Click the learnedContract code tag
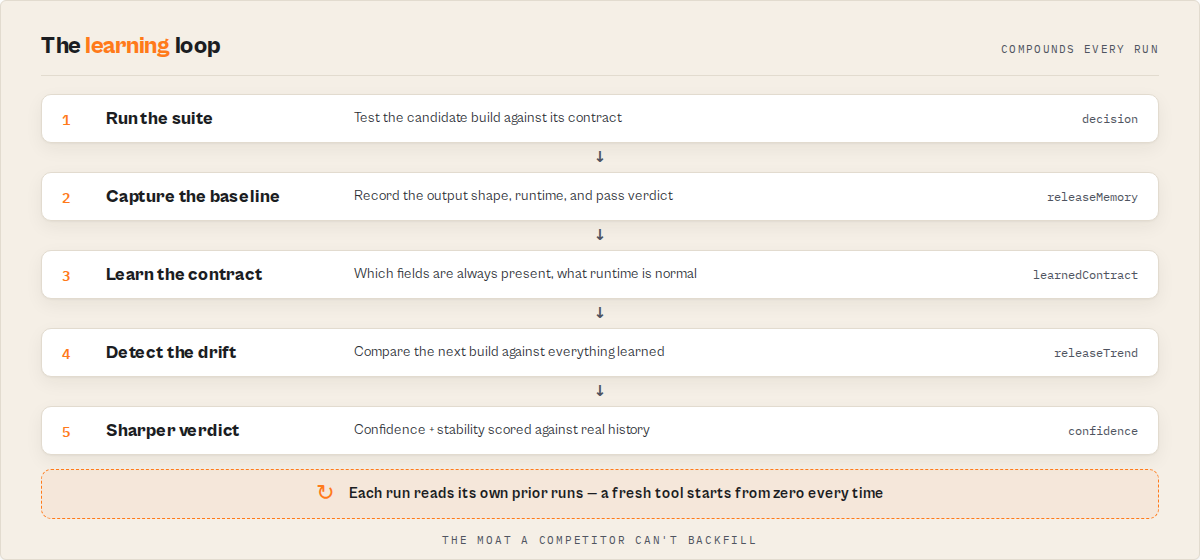The width and height of the screenshot is (1200, 560). click(x=1085, y=275)
